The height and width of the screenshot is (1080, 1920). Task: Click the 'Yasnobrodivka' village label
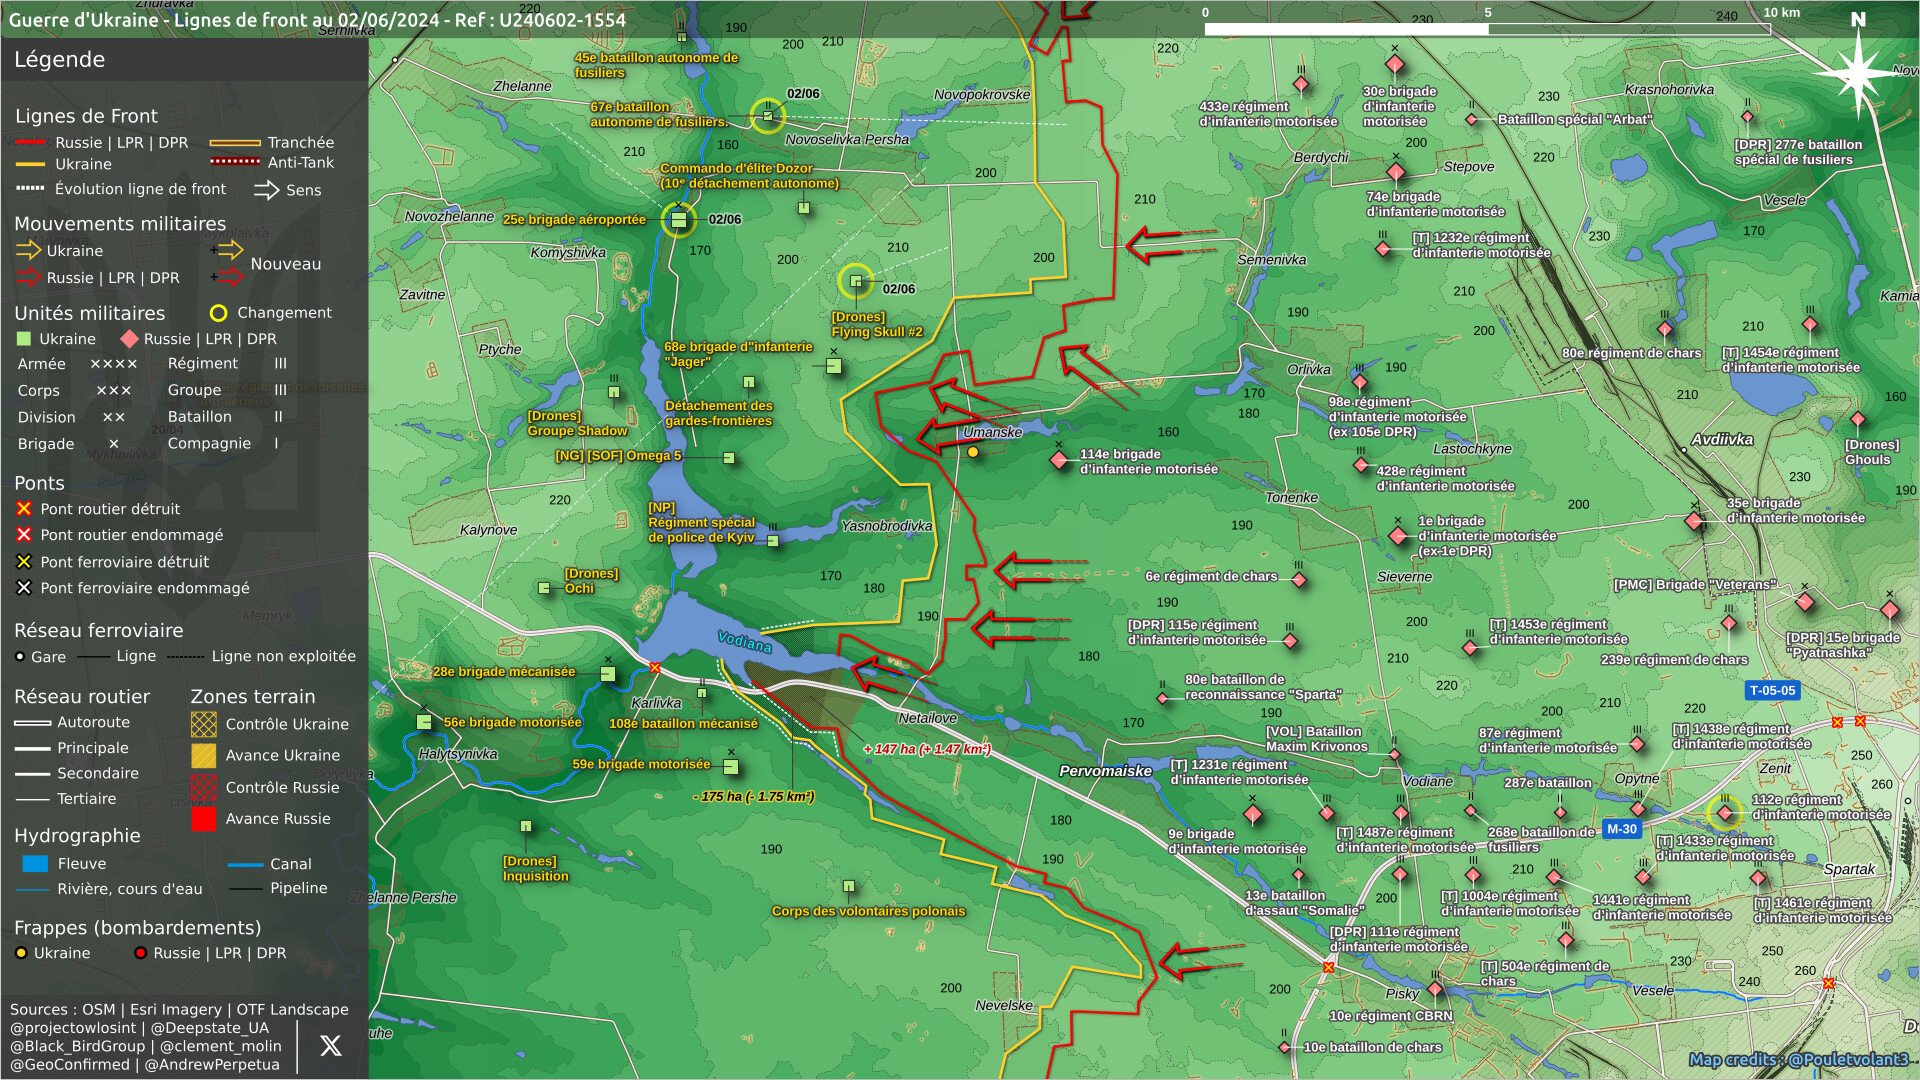point(887,526)
